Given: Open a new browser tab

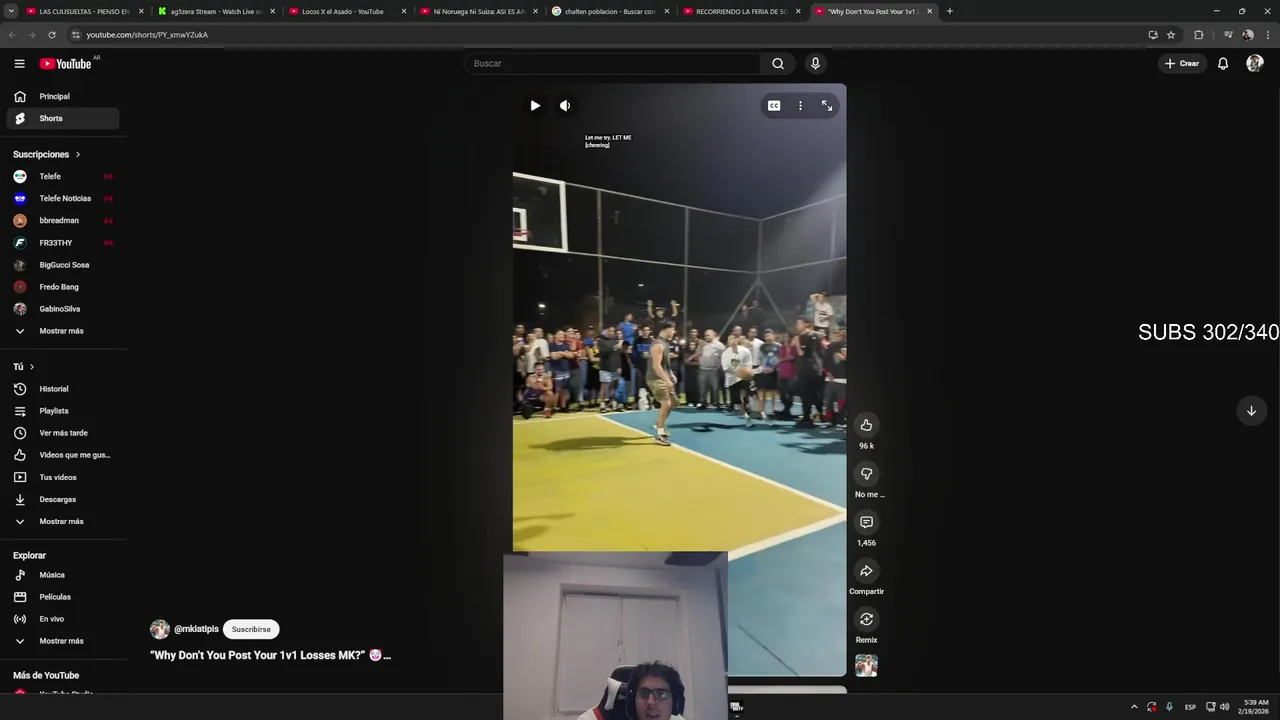Looking at the screenshot, I should 949,11.
